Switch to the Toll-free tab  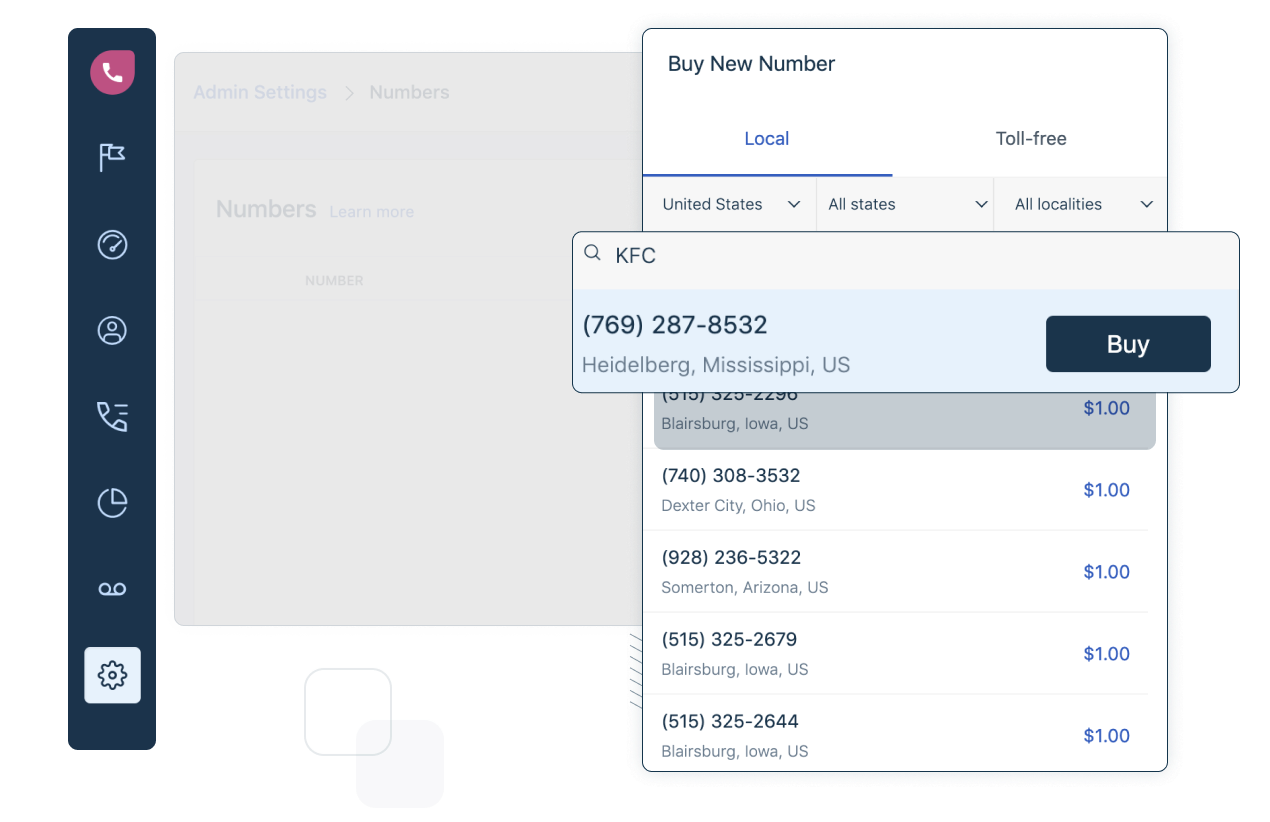click(1031, 139)
